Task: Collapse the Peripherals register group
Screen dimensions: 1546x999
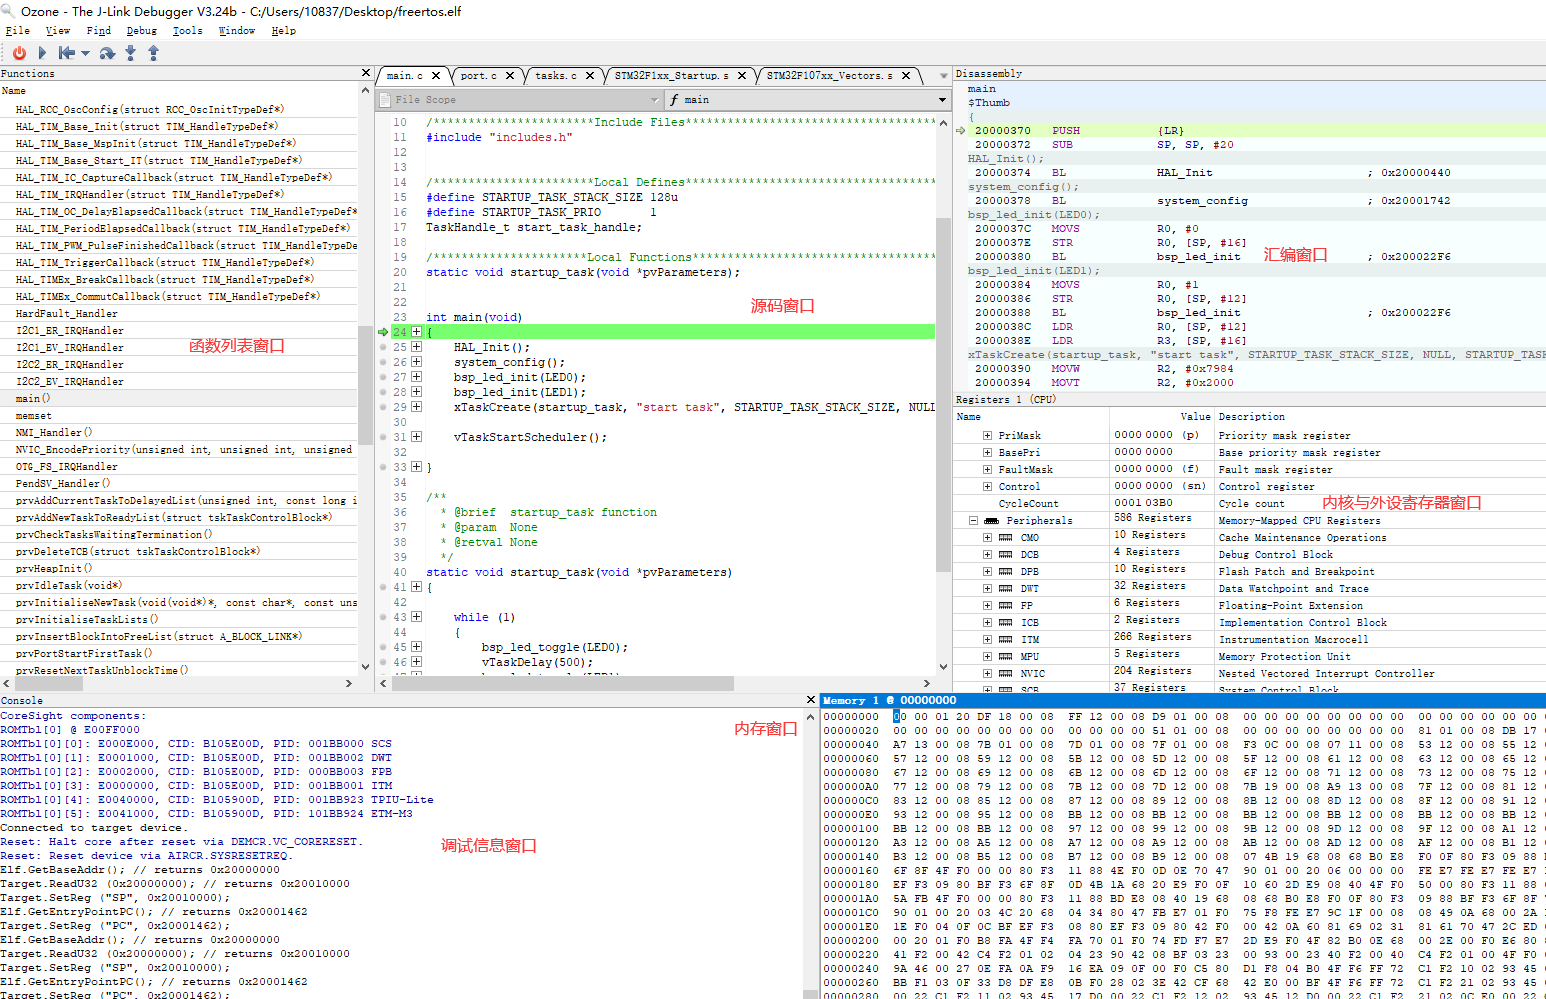Action: (x=973, y=521)
